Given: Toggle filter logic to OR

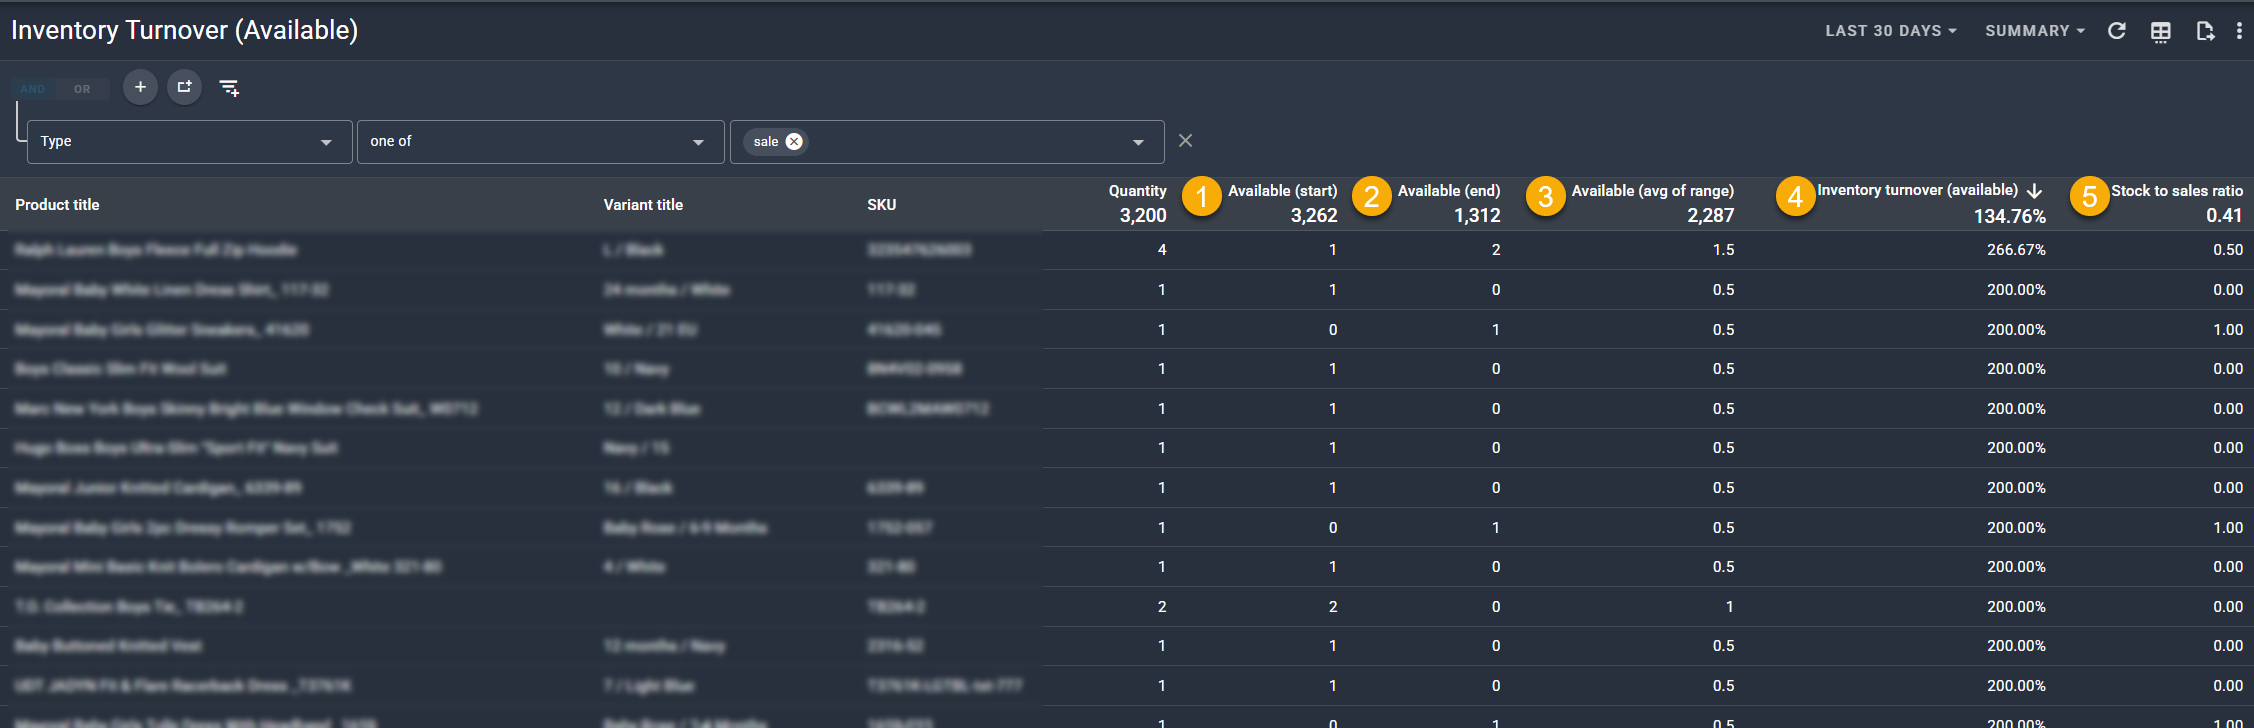Looking at the screenshot, I should (x=82, y=89).
